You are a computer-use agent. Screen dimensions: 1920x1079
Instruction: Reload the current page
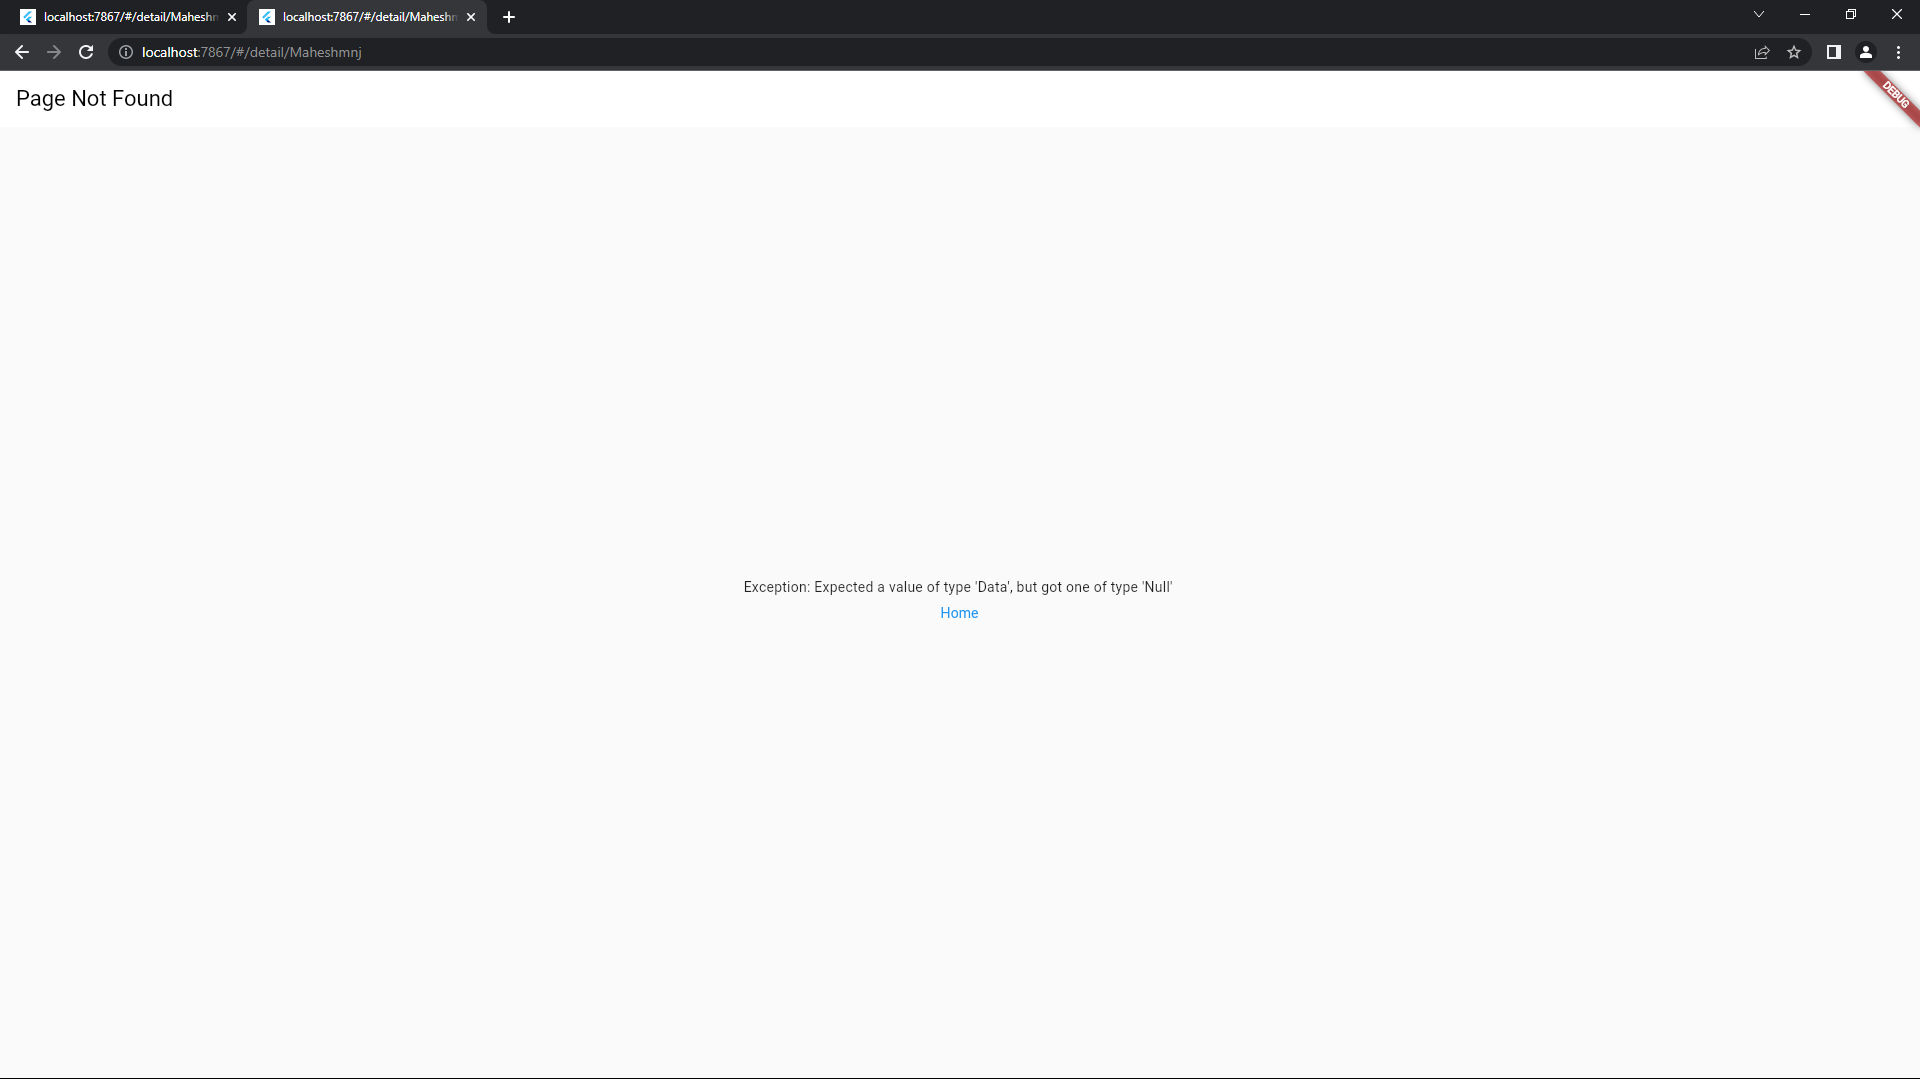click(x=86, y=52)
